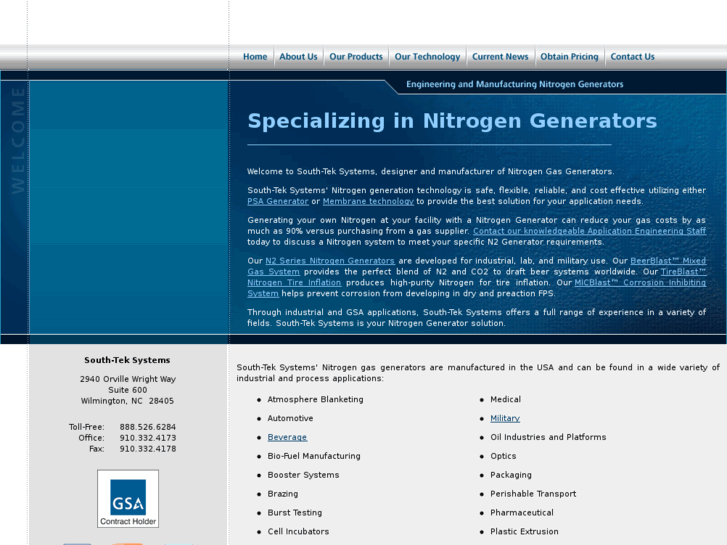Click the Atmosphere Blanketing list item
The image size is (727, 545).
(315, 399)
